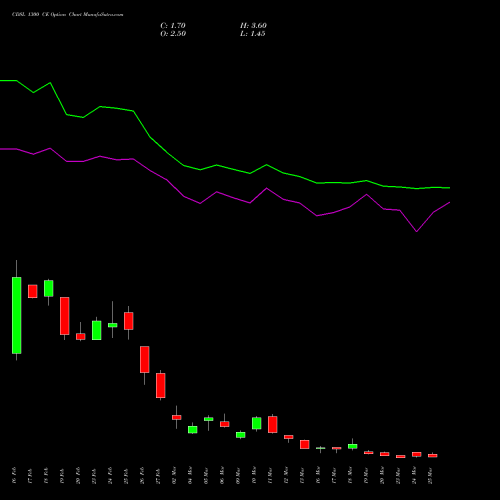Select the red candle for 11 Mar
Viewport: 500px width, 500px height.
pyautogui.click(x=273, y=425)
